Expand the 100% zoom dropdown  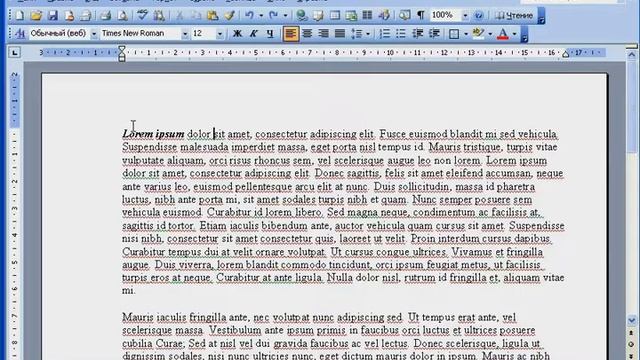[465, 16]
